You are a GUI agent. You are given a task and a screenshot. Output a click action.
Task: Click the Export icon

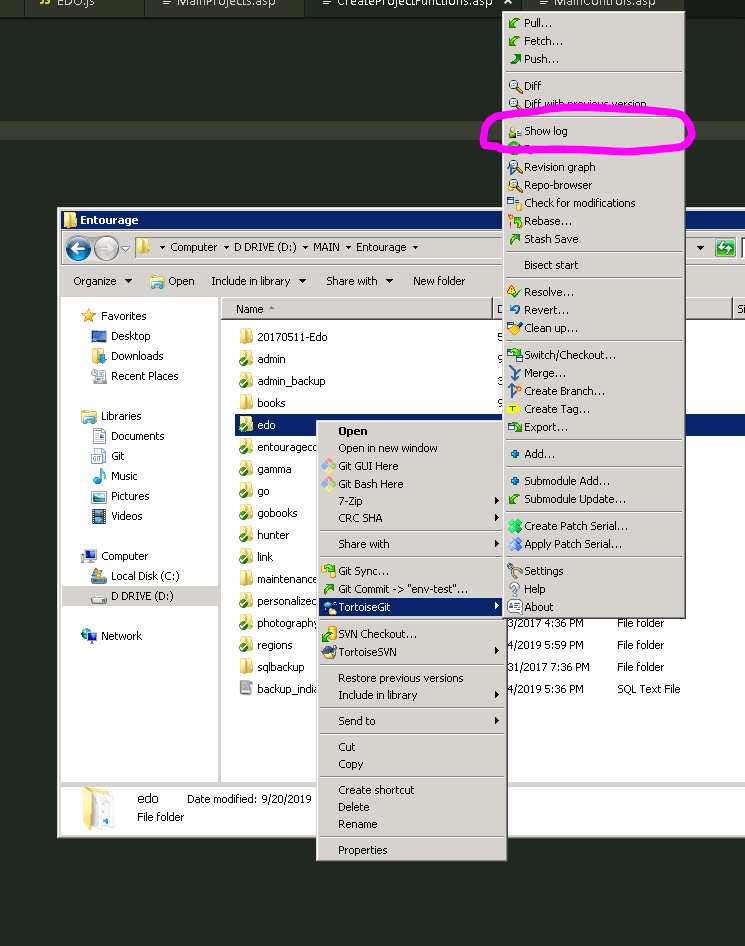pos(514,427)
